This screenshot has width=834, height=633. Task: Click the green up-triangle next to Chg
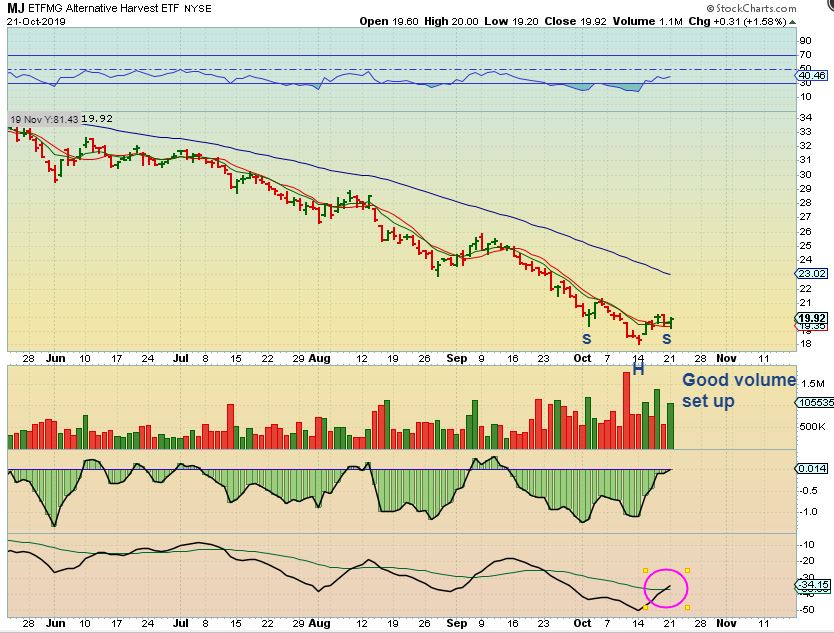[793, 22]
